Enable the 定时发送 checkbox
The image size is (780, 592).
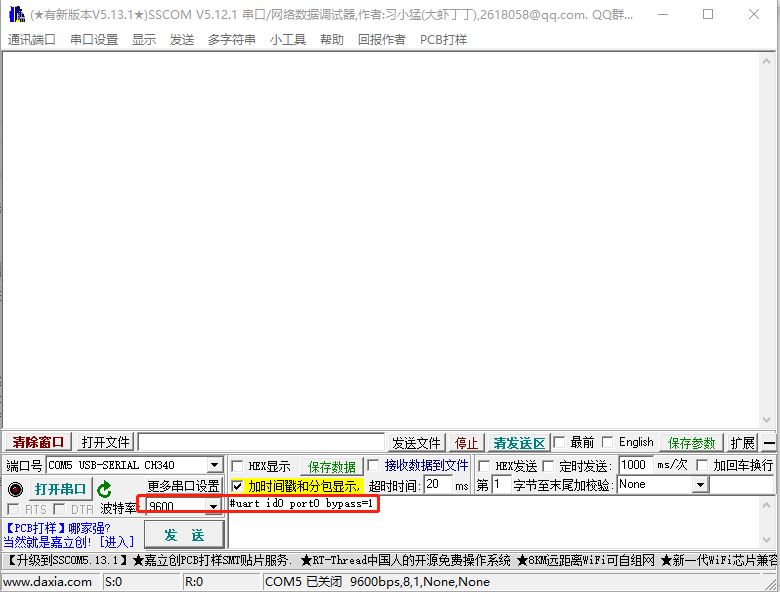tap(550, 466)
